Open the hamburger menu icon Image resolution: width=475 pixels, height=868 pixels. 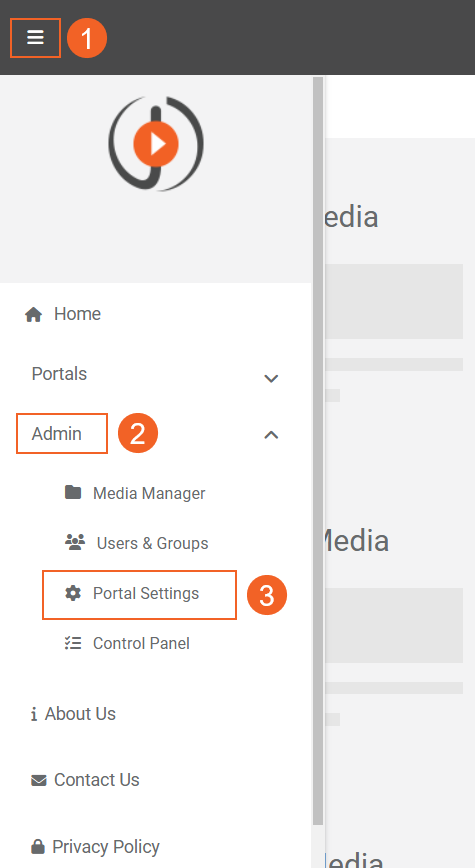pyautogui.click(x=35, y=37)
